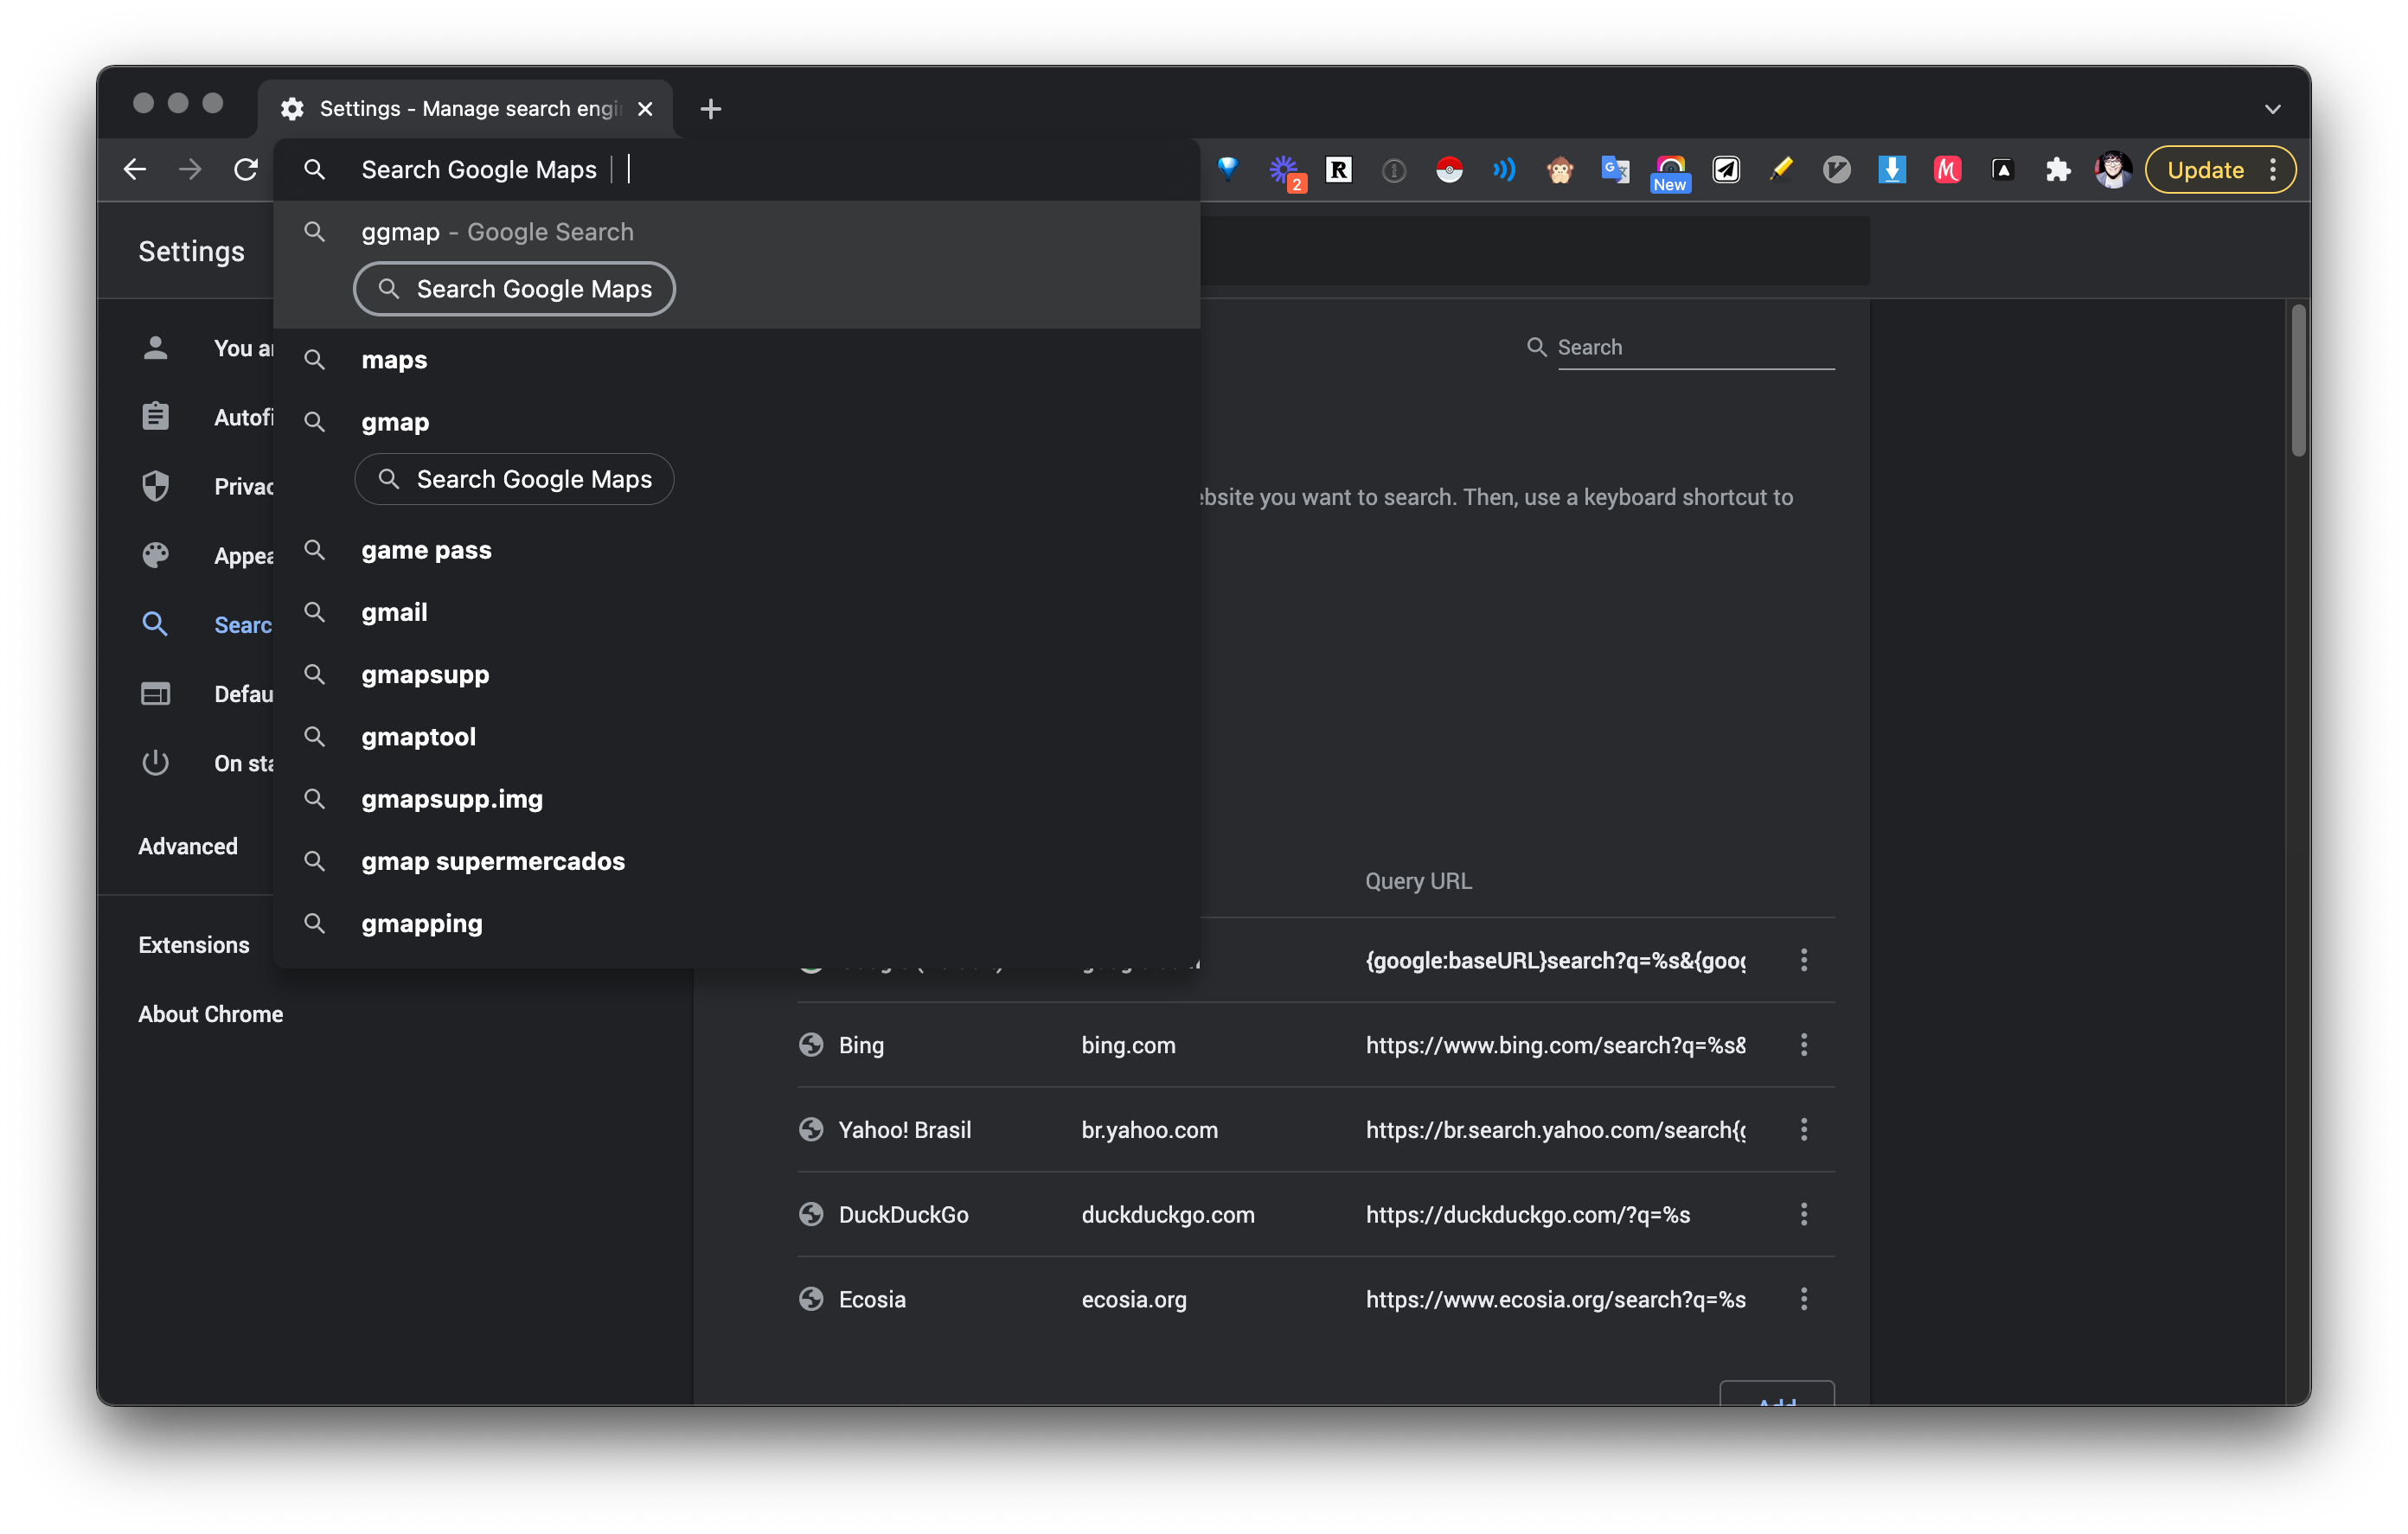This screenshot has width=2408, height=1534.
Task: Open the monkey face extension icon
Action: (1559, 170)
